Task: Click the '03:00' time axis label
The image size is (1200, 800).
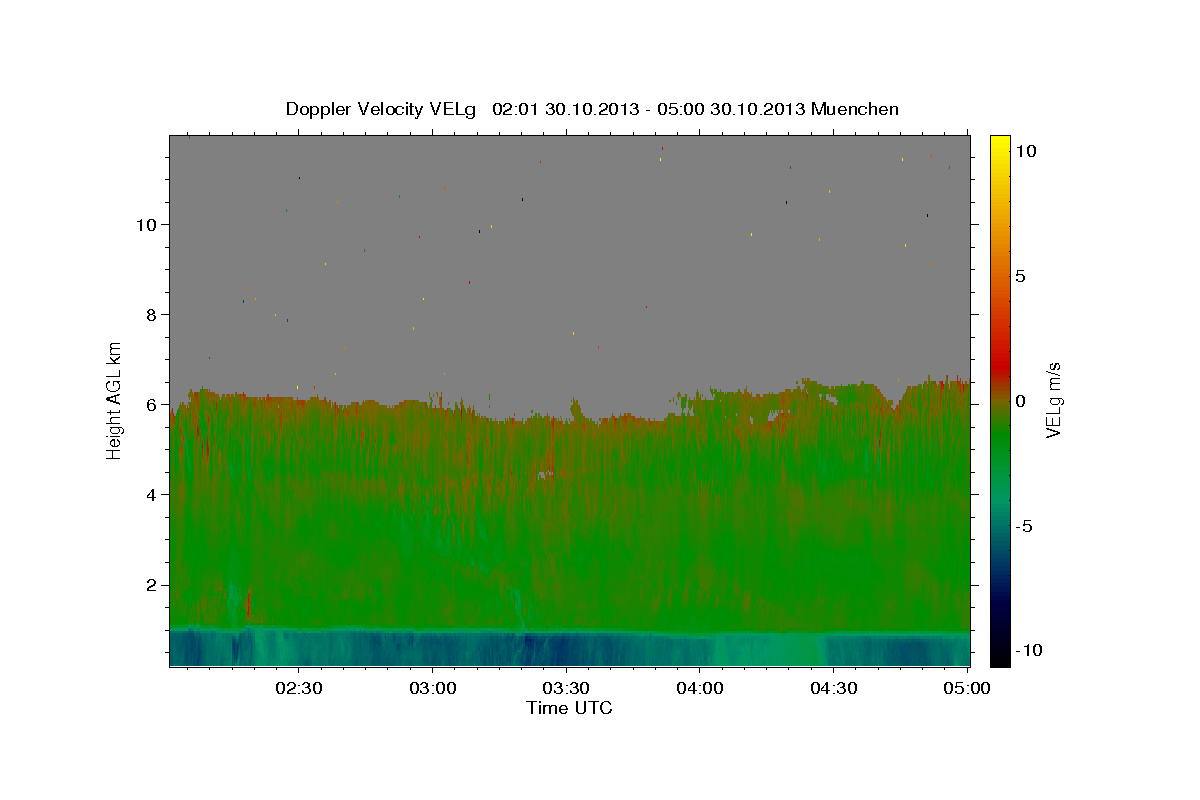Action: pos(433,688)
